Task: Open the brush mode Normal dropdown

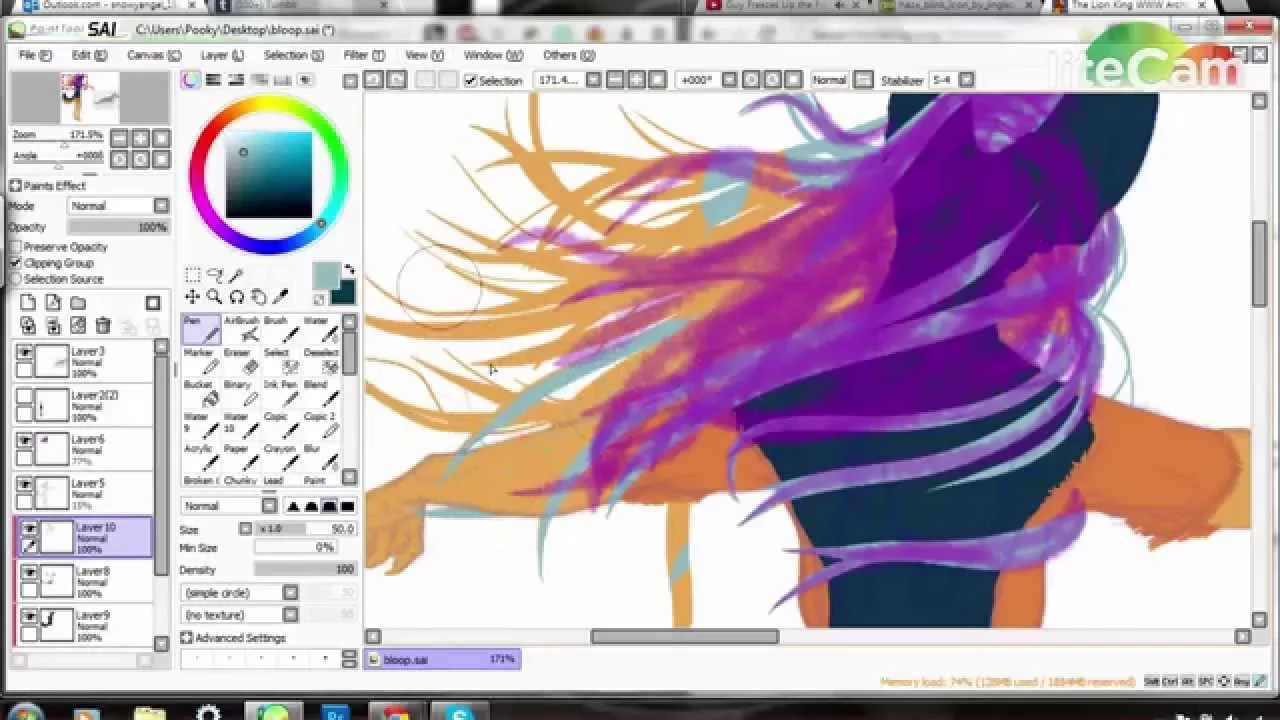Action: pos(229,506)
